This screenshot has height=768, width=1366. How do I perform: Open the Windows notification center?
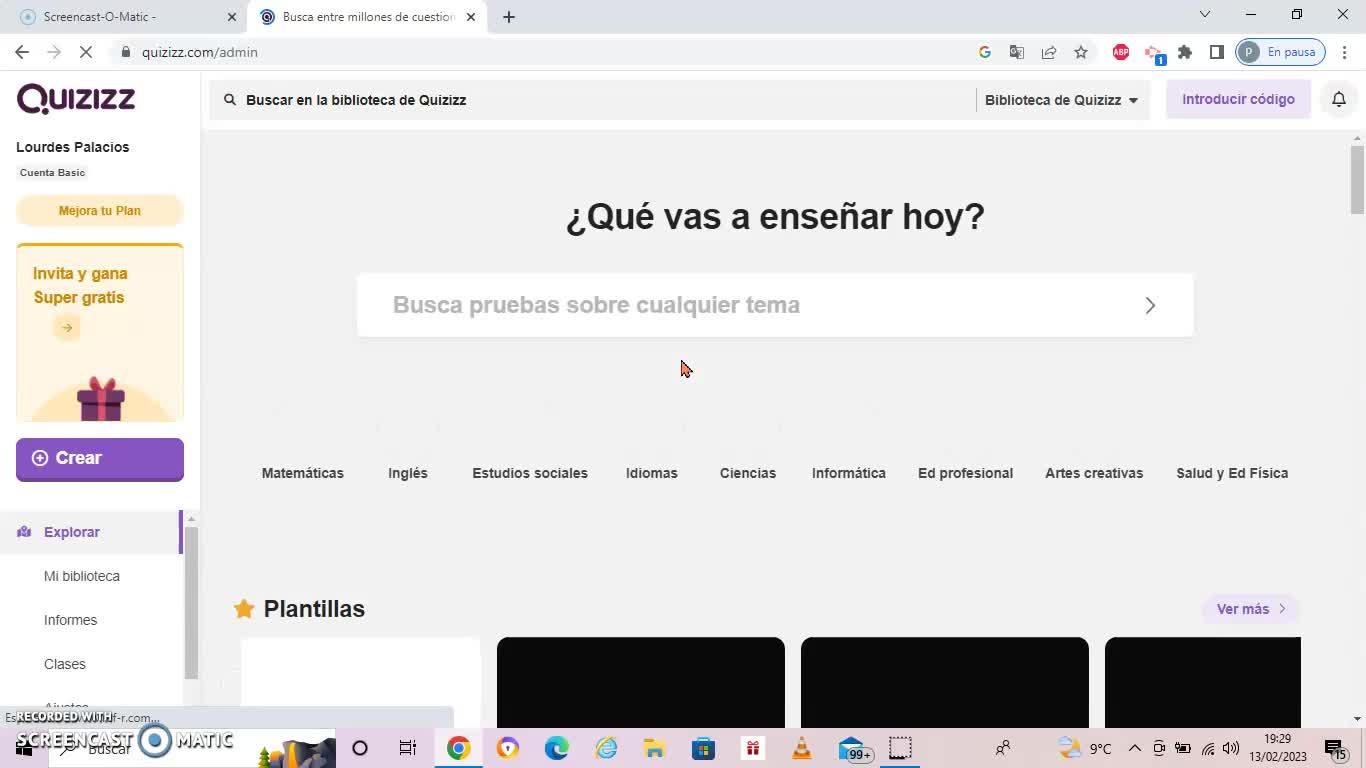(1337, 749)
